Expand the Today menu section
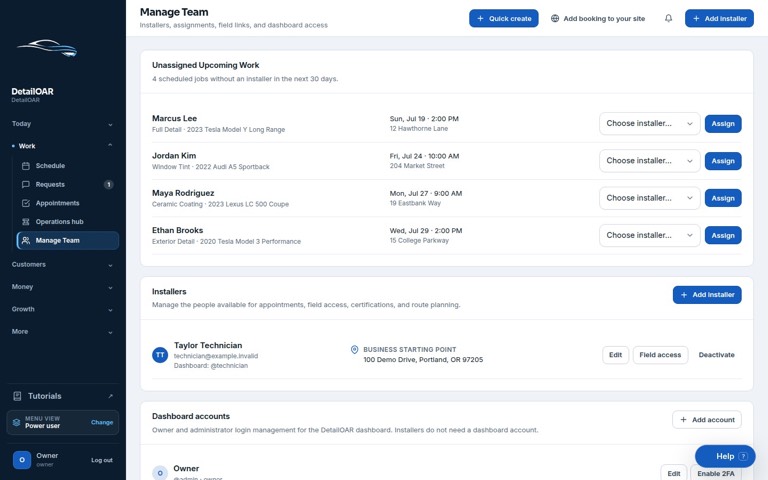The width and height of the screenshot is (768, 480). click(63, 124)
